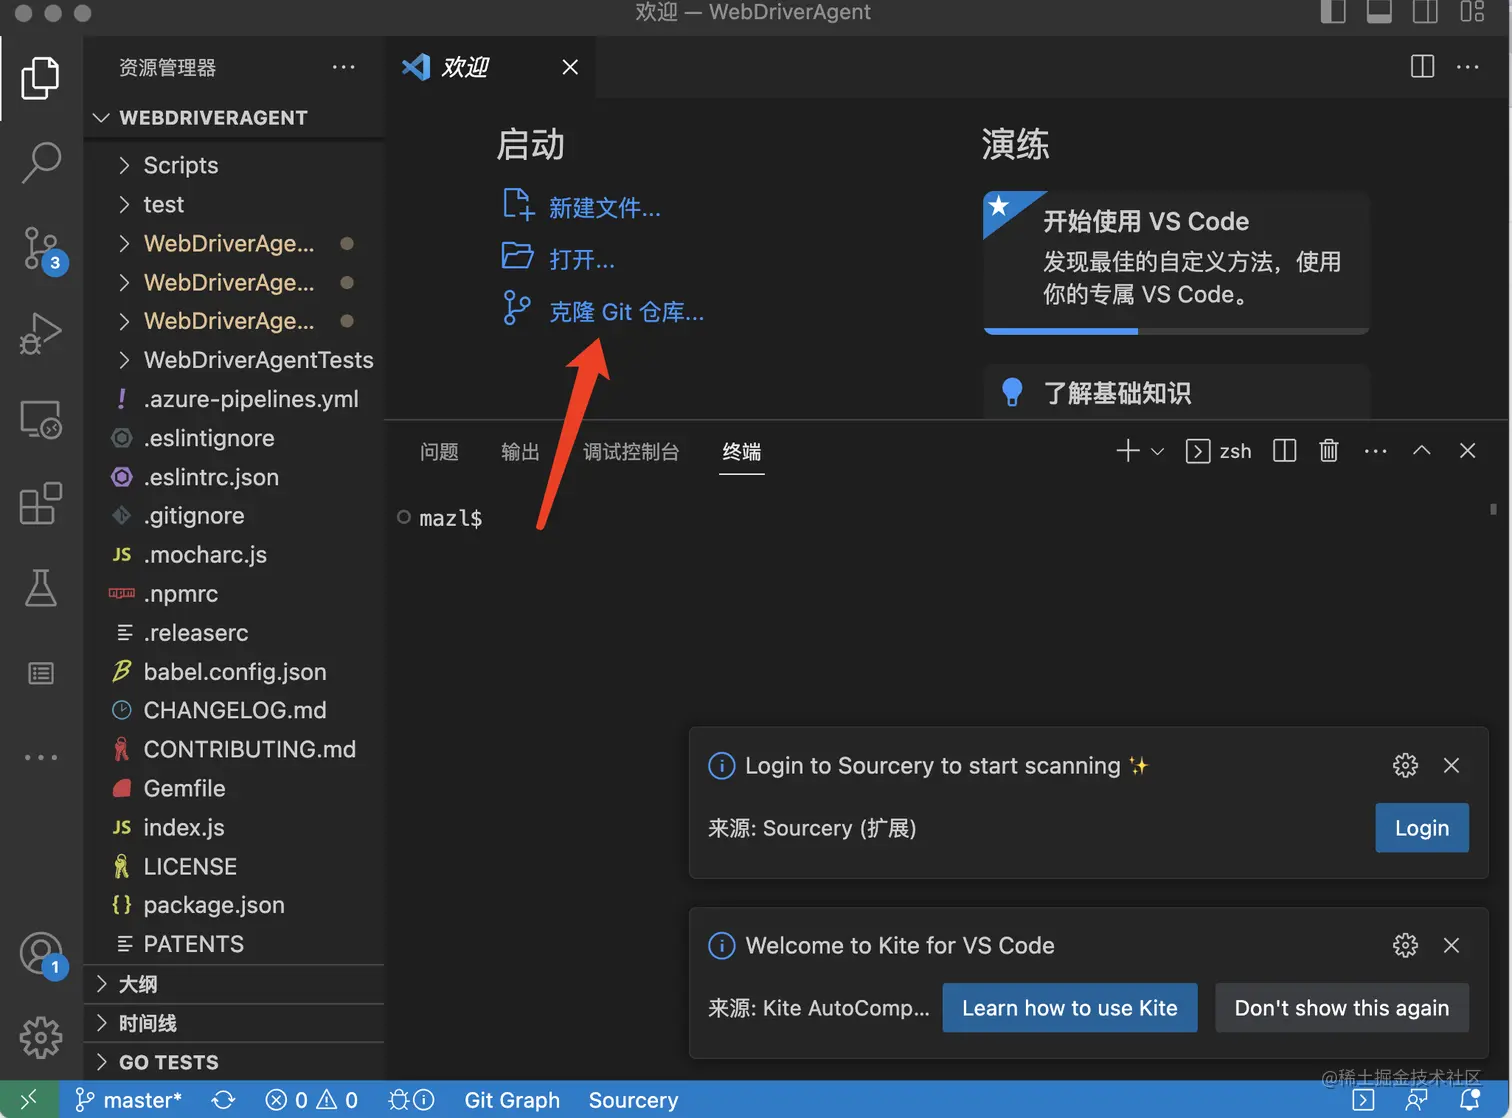1512x1118 pixels.
Task: Click the list-style icon below Testing
Action: click(41, 673)
